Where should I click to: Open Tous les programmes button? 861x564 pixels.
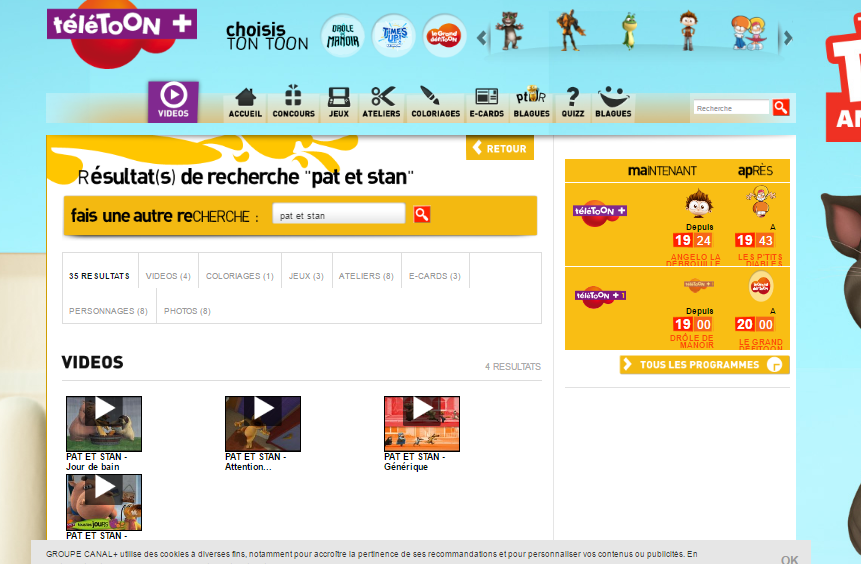(x=705, y=365)
